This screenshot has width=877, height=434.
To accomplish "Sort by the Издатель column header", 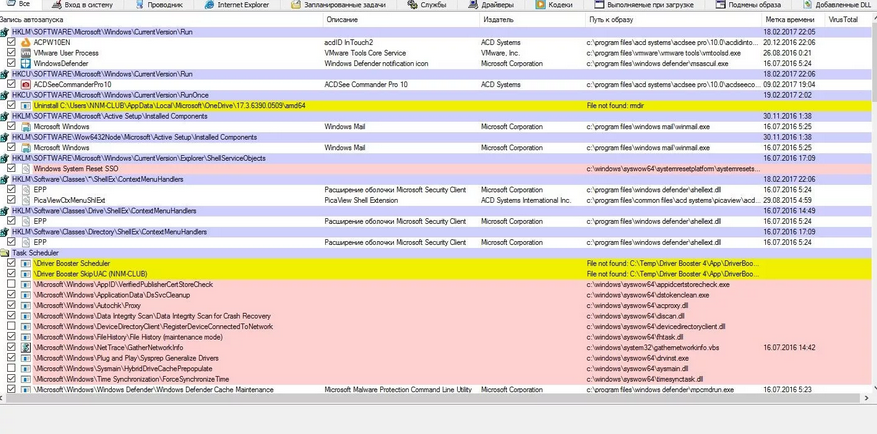I will (532, 20).
